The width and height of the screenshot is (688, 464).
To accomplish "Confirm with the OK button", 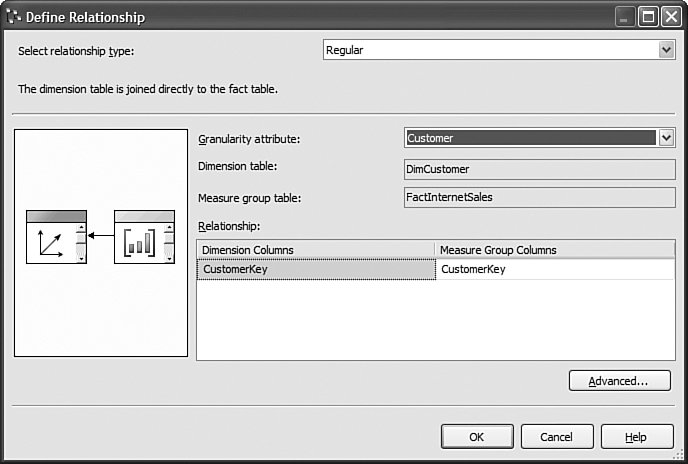I will click(477, 437).
